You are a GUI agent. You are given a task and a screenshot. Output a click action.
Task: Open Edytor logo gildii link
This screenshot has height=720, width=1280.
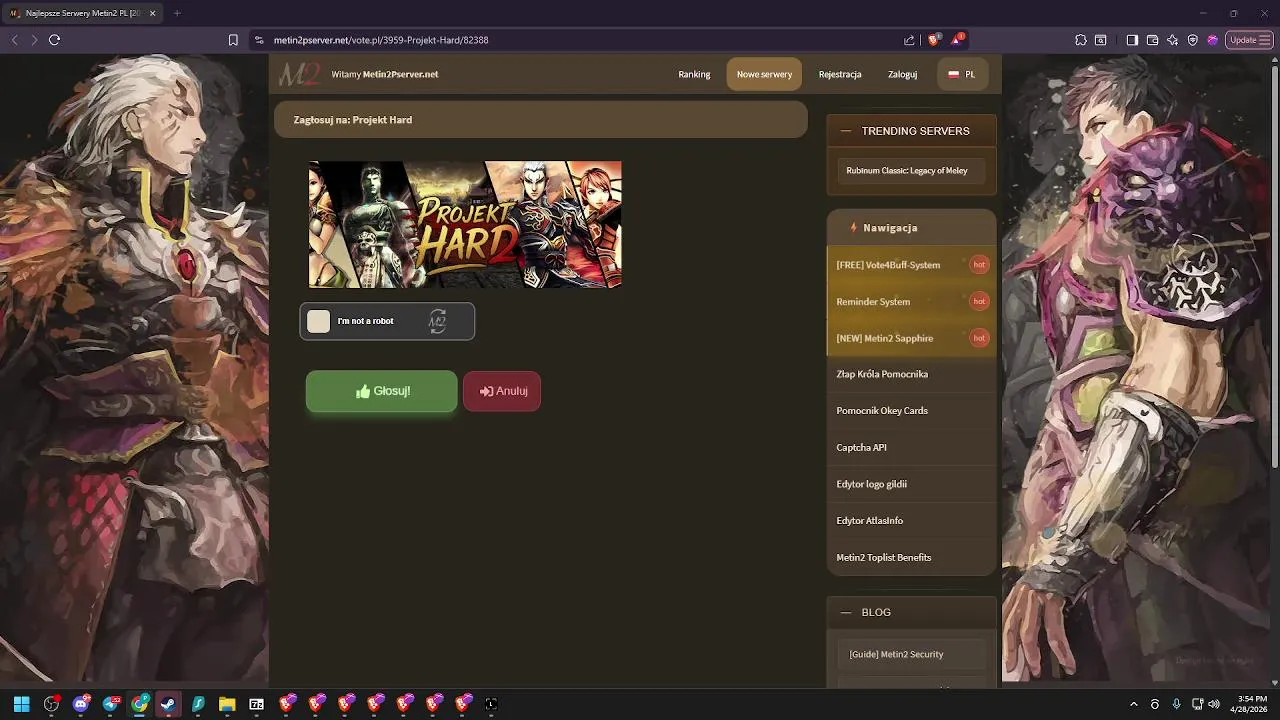[x=871, y=484]
